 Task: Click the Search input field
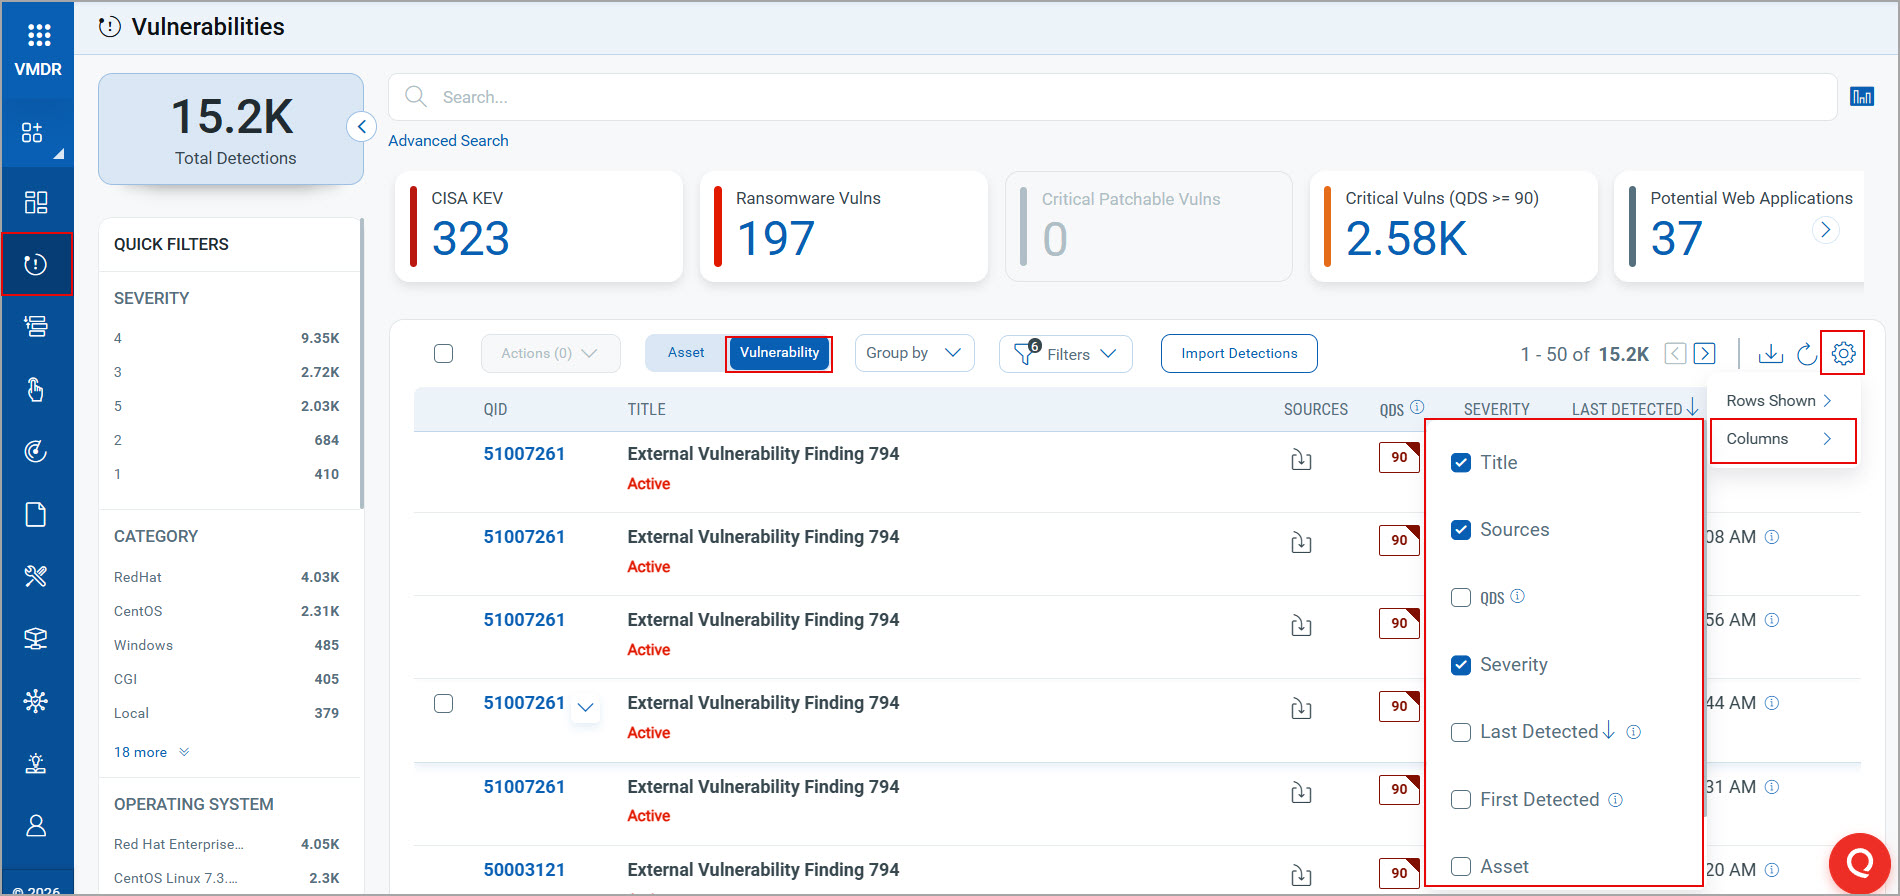pos(1110,97)
